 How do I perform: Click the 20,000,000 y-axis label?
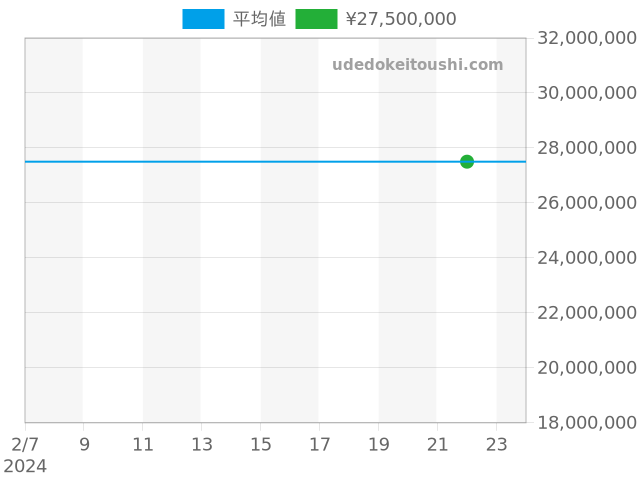click(x=586, y=368)
